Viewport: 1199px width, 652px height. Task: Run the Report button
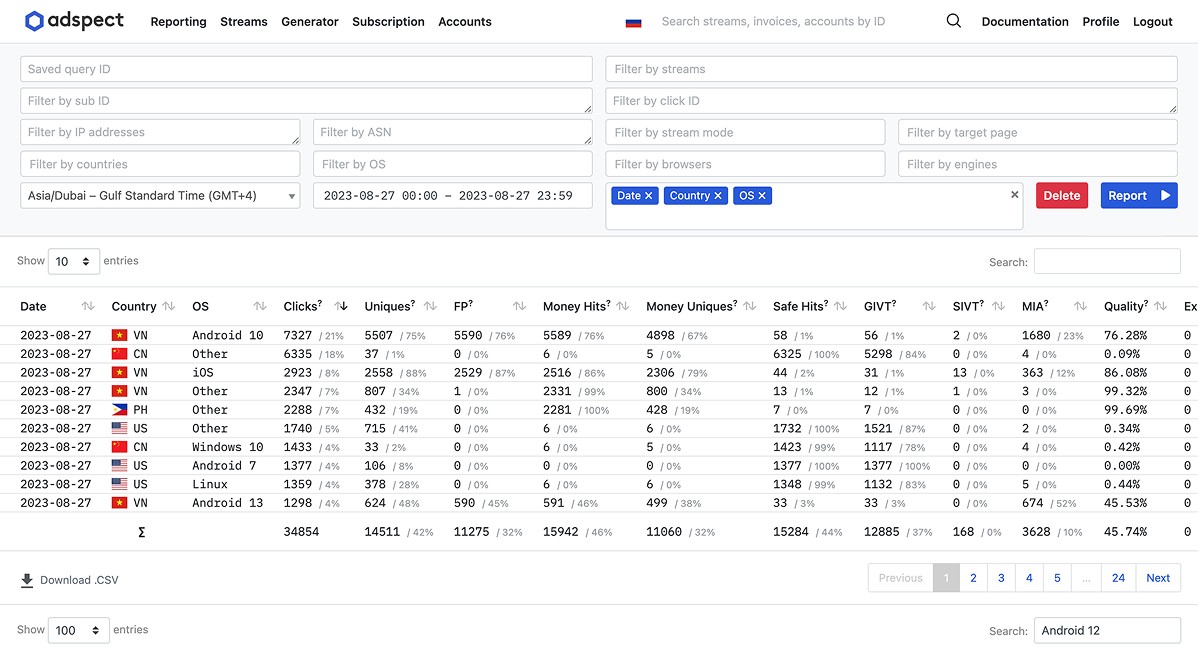1138,196
